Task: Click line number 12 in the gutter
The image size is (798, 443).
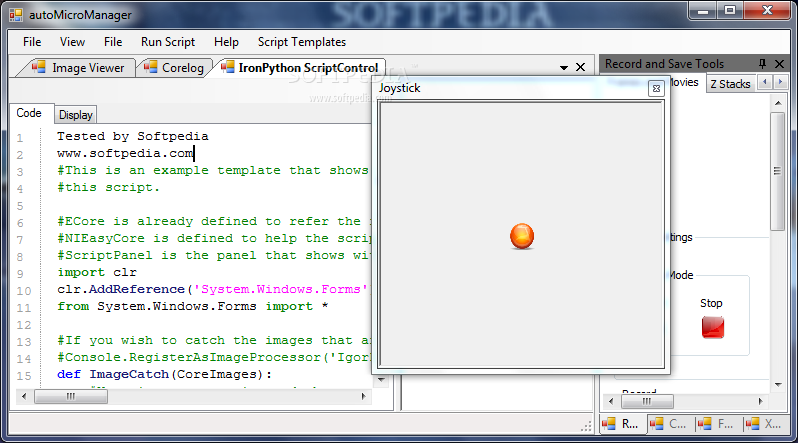Action: tap(24, 325)
